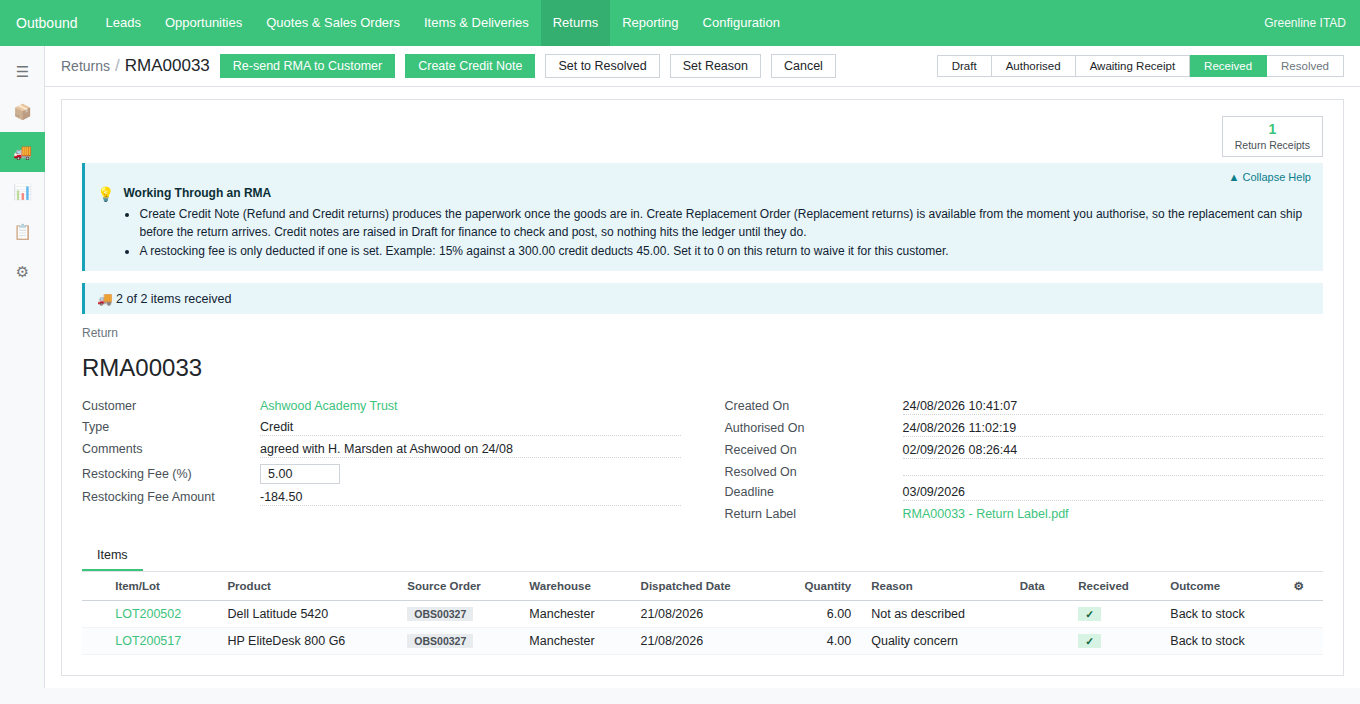Open Greenline ITAD user menu
The image size is (1360, 704).
(x=1305, y=23)
